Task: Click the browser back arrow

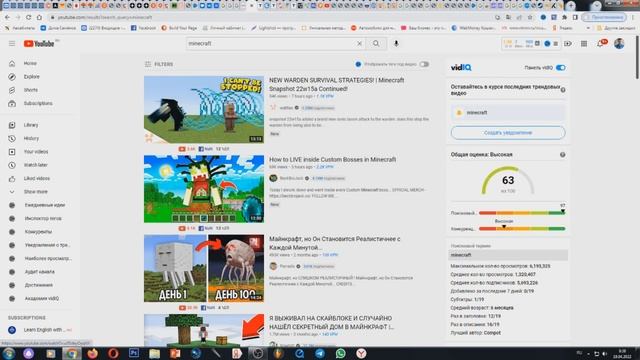Action: click(7, 18)
